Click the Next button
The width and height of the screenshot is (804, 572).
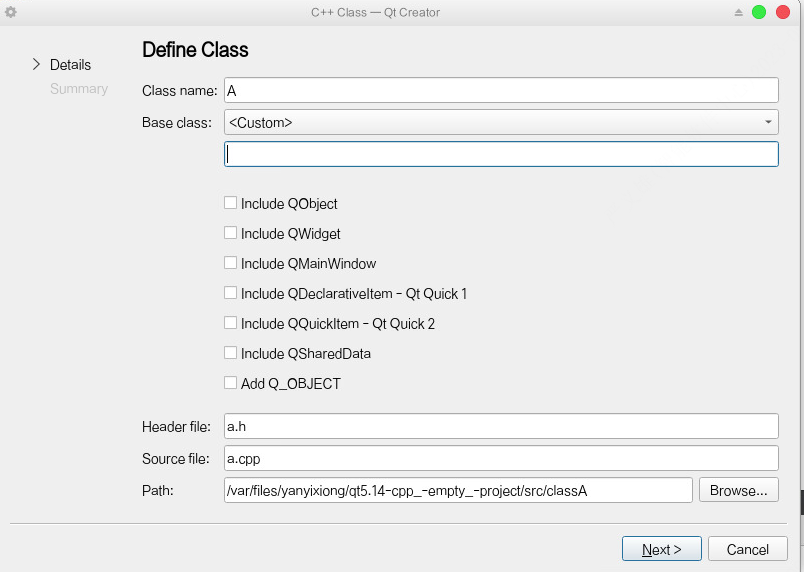tap(661, 549)
